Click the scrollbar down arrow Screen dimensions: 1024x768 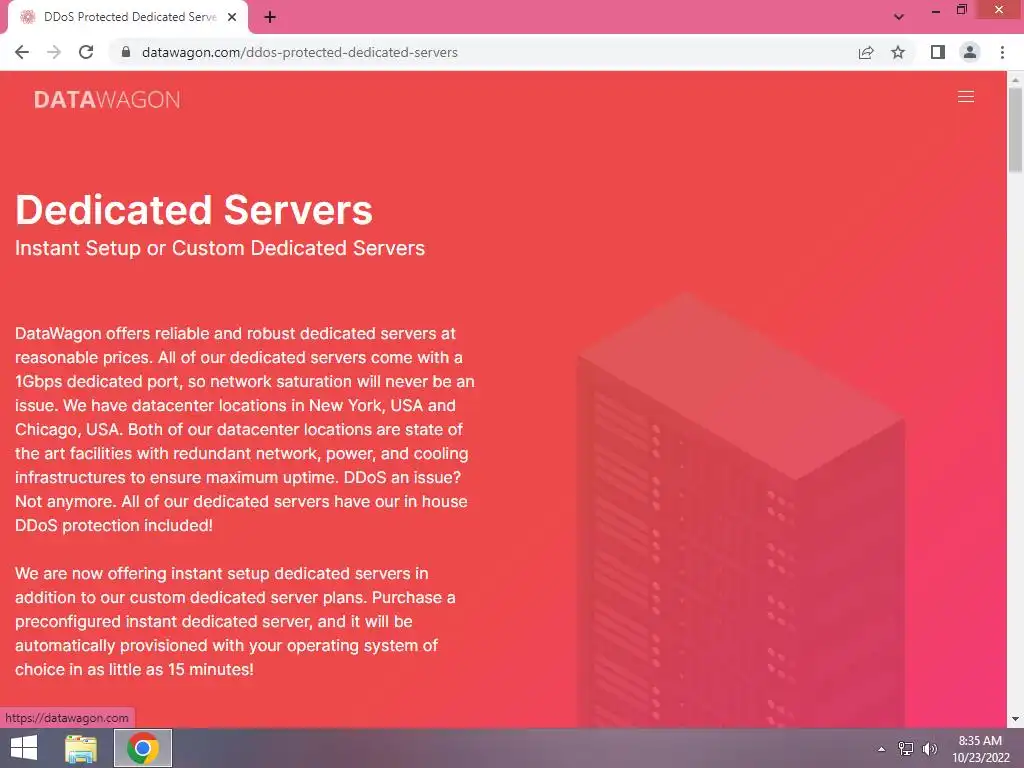(1015, 719)
